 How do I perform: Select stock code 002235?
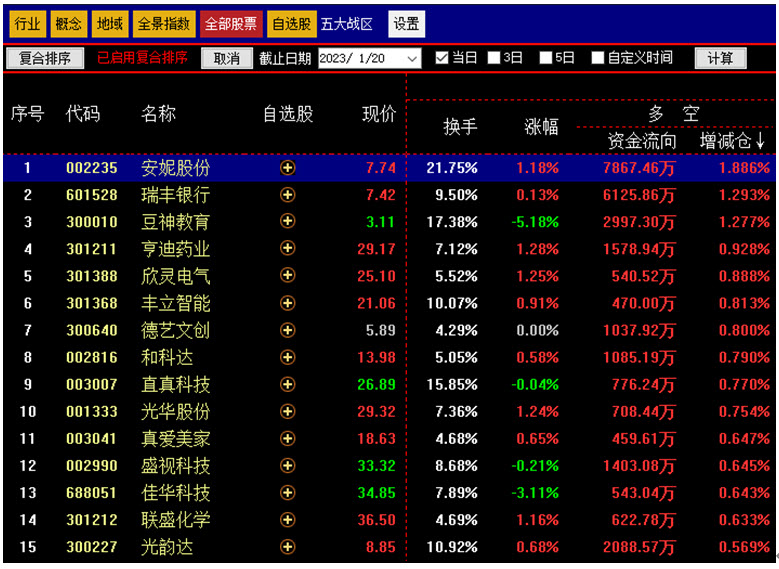pos(92,168)
